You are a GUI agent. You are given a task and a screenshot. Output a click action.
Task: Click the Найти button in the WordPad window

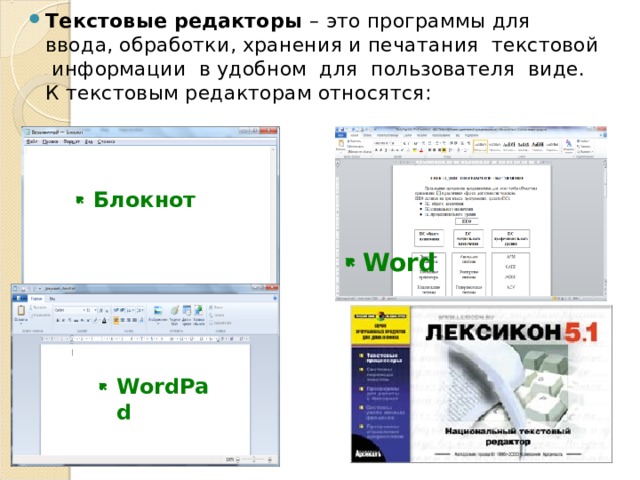tap(216, 307)
